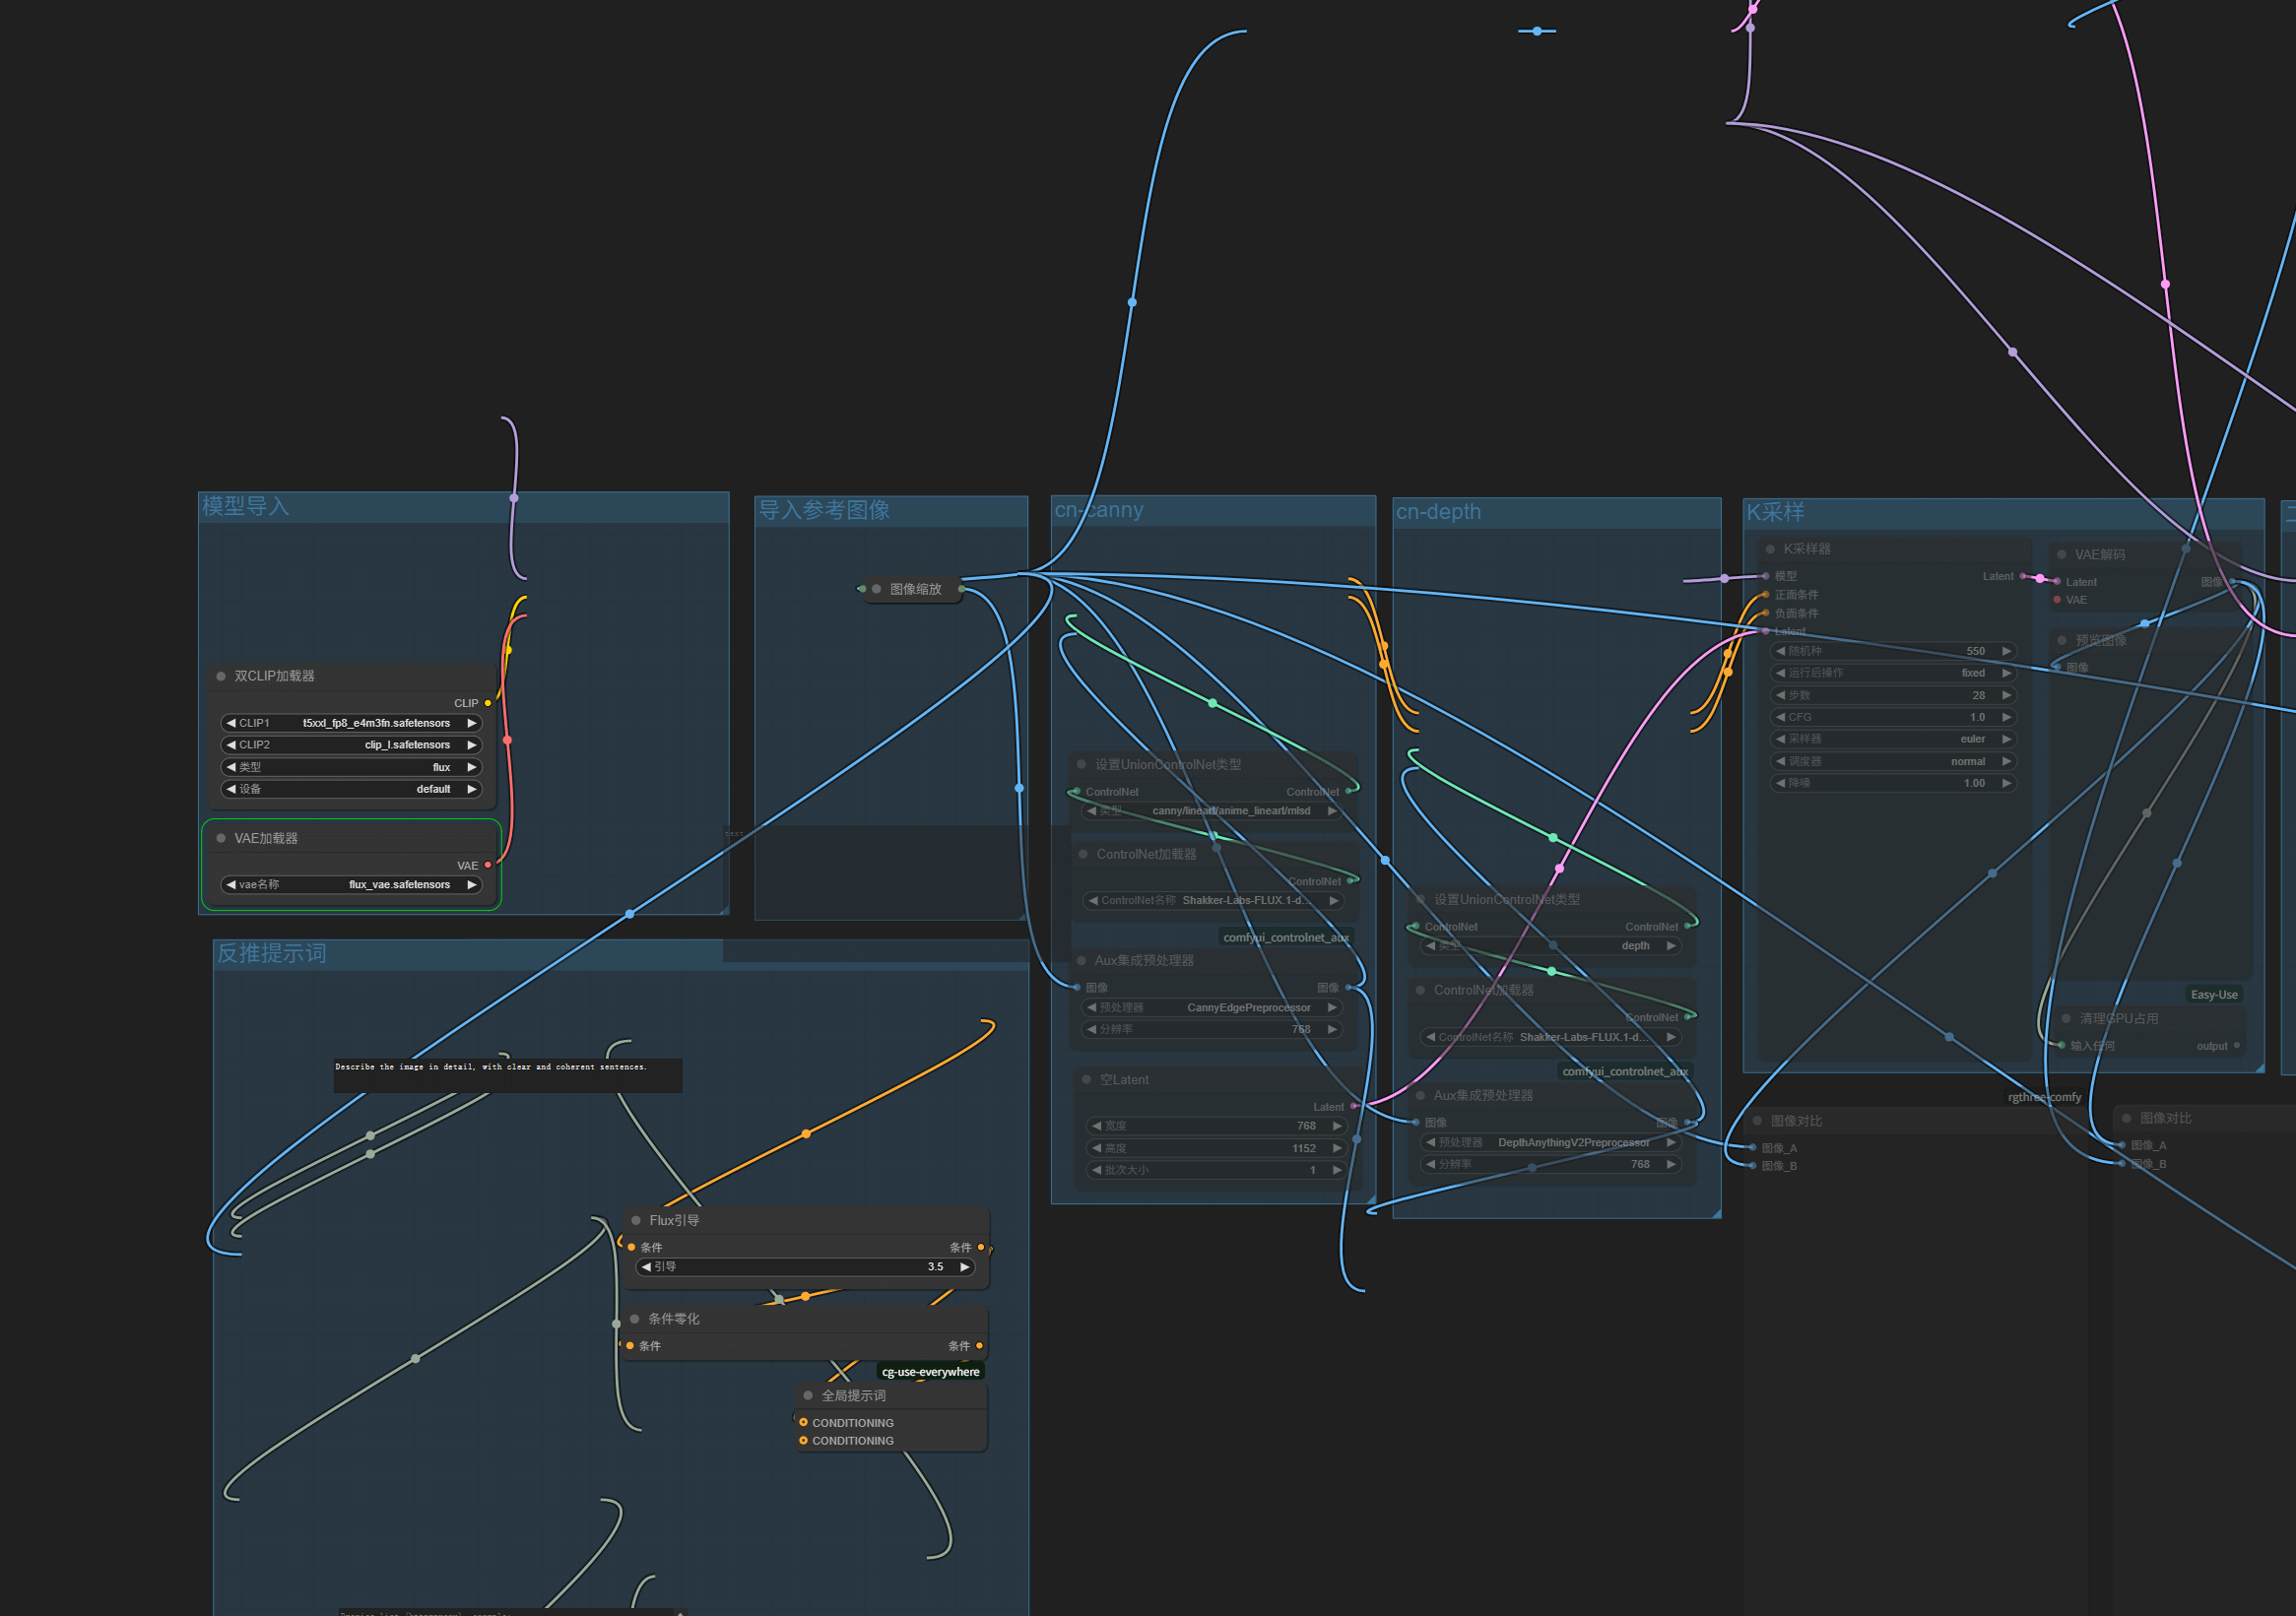Open the 设备 default dropdown
This screenshot has width=2296, height=1616.
(351, 789)
